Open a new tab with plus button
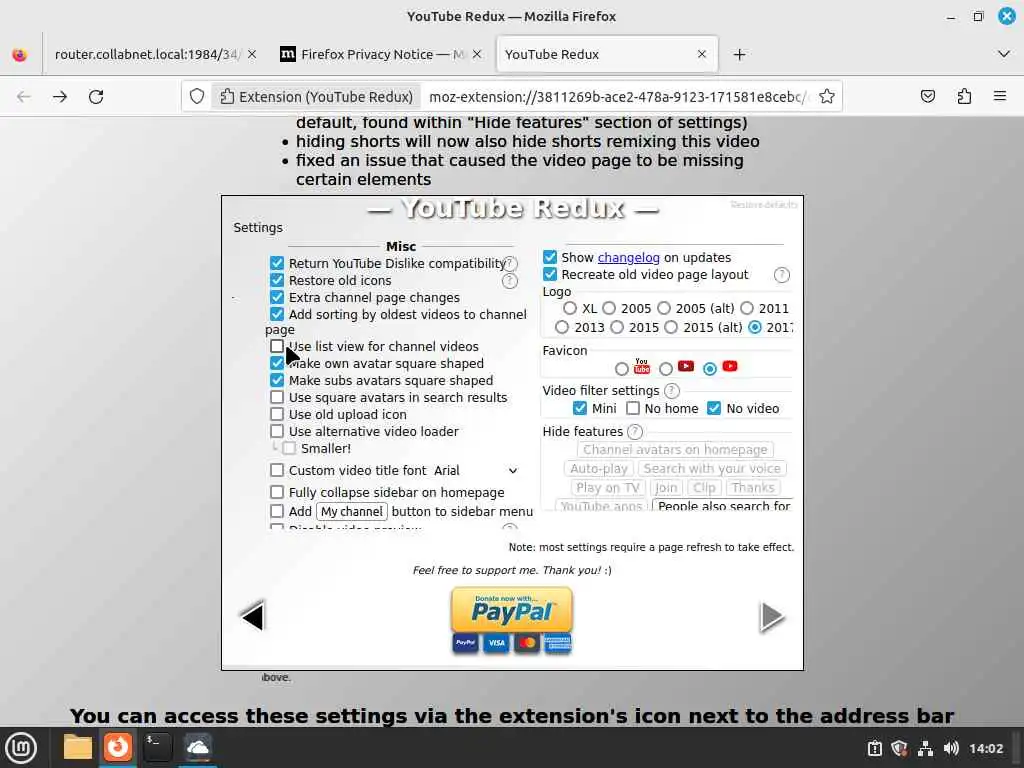1024x768 pixels. pos(739,55)
